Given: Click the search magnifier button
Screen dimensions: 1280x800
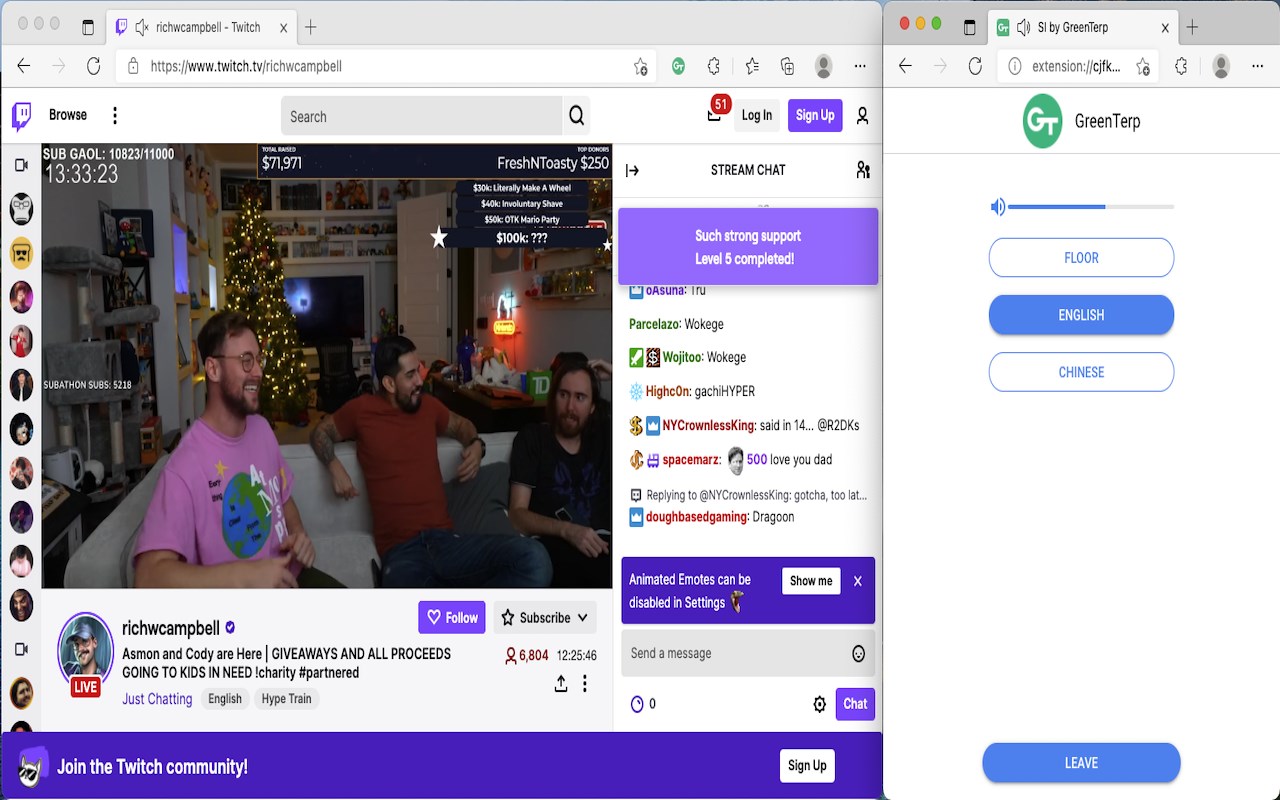Looking at the screenshot, I should 576,116.
